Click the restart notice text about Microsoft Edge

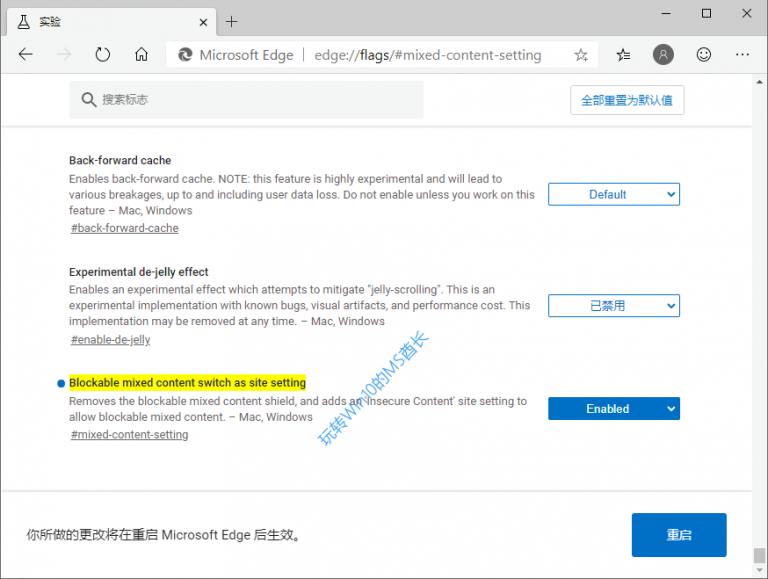[164, 535]
